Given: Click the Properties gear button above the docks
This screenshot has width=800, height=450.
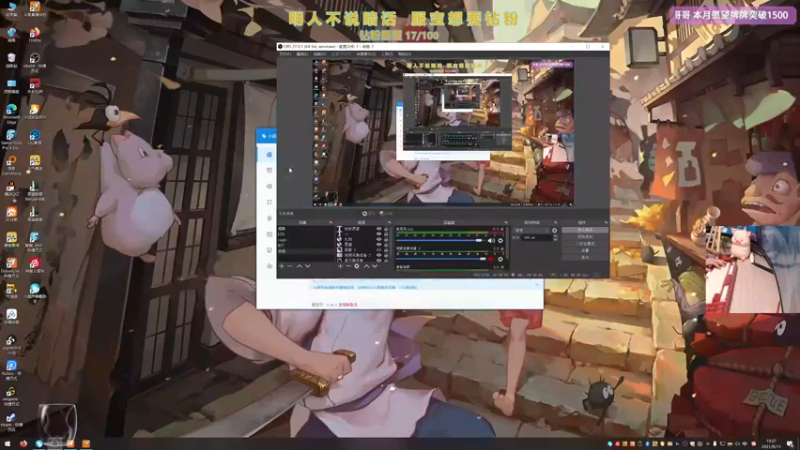Looking at the screenshot, I should click(369, 213).
